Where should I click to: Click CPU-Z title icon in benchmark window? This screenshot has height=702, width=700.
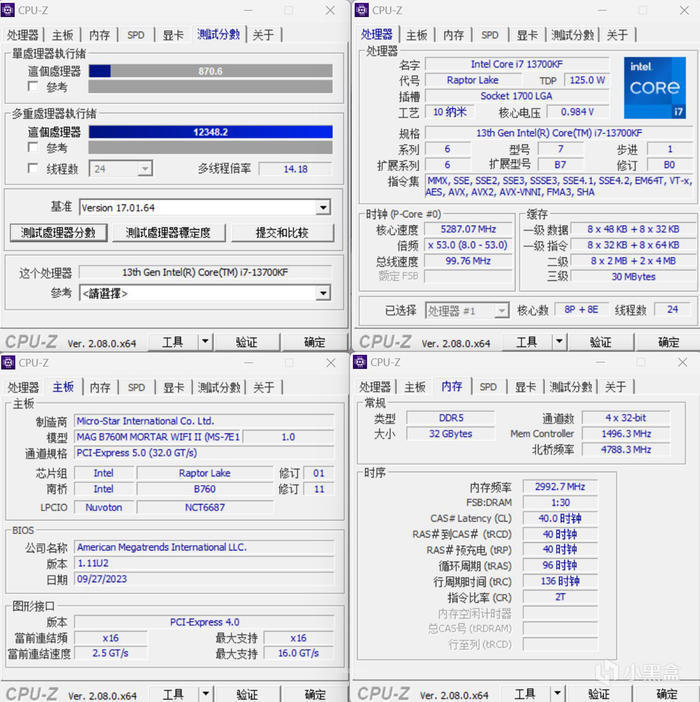8,10
